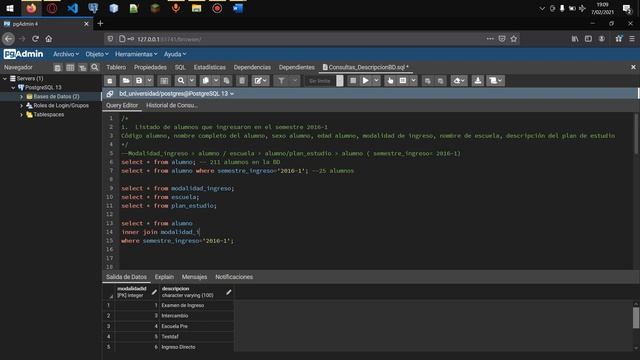Open the Execute options dropdown arrow
The image size is (640, 360).
tap(376, 81)
